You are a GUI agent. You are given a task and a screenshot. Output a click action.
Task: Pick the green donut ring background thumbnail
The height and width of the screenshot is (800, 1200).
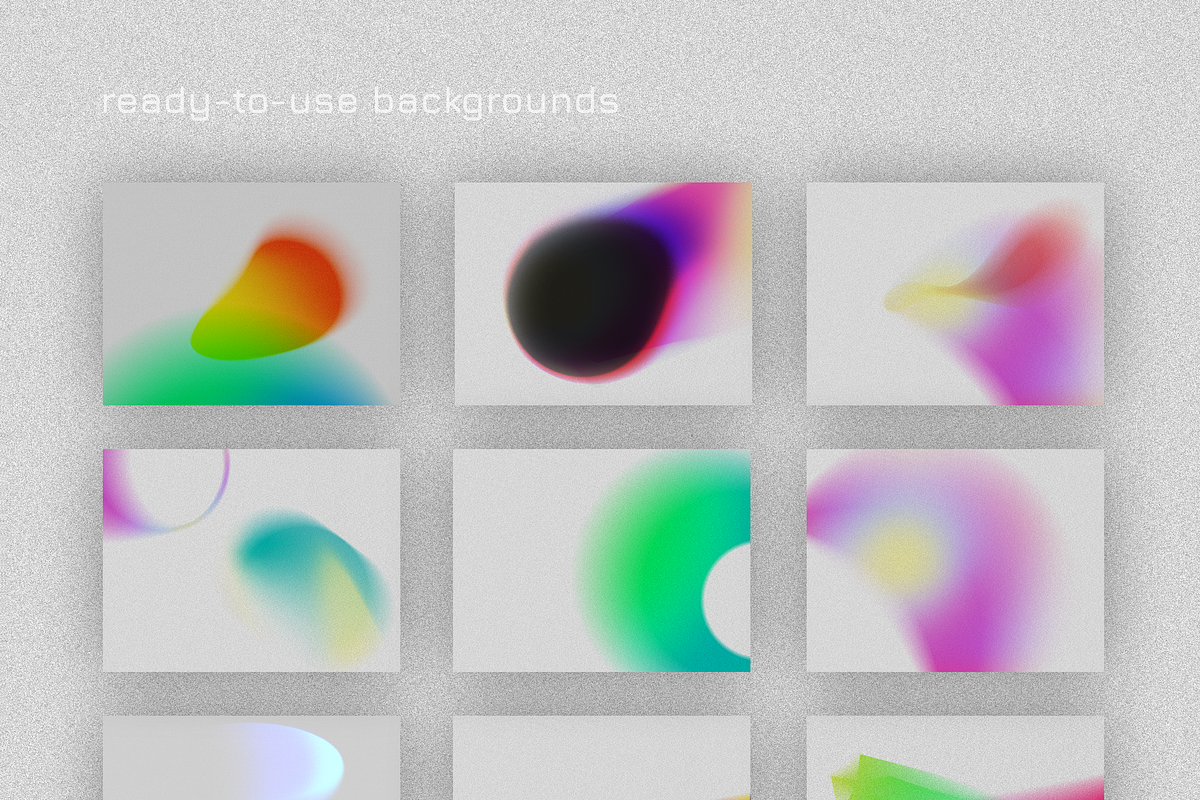coord(603,560)
